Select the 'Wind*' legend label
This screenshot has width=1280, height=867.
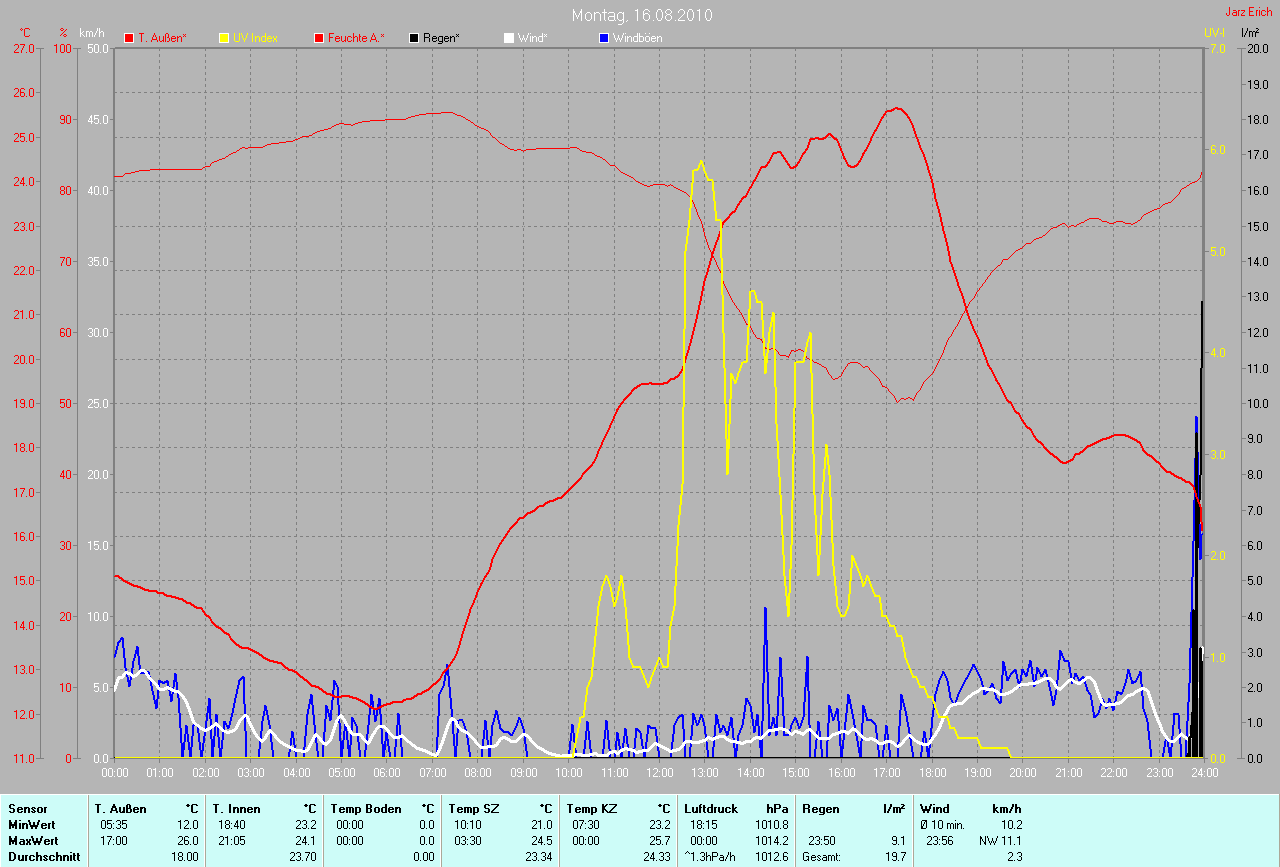532,38
